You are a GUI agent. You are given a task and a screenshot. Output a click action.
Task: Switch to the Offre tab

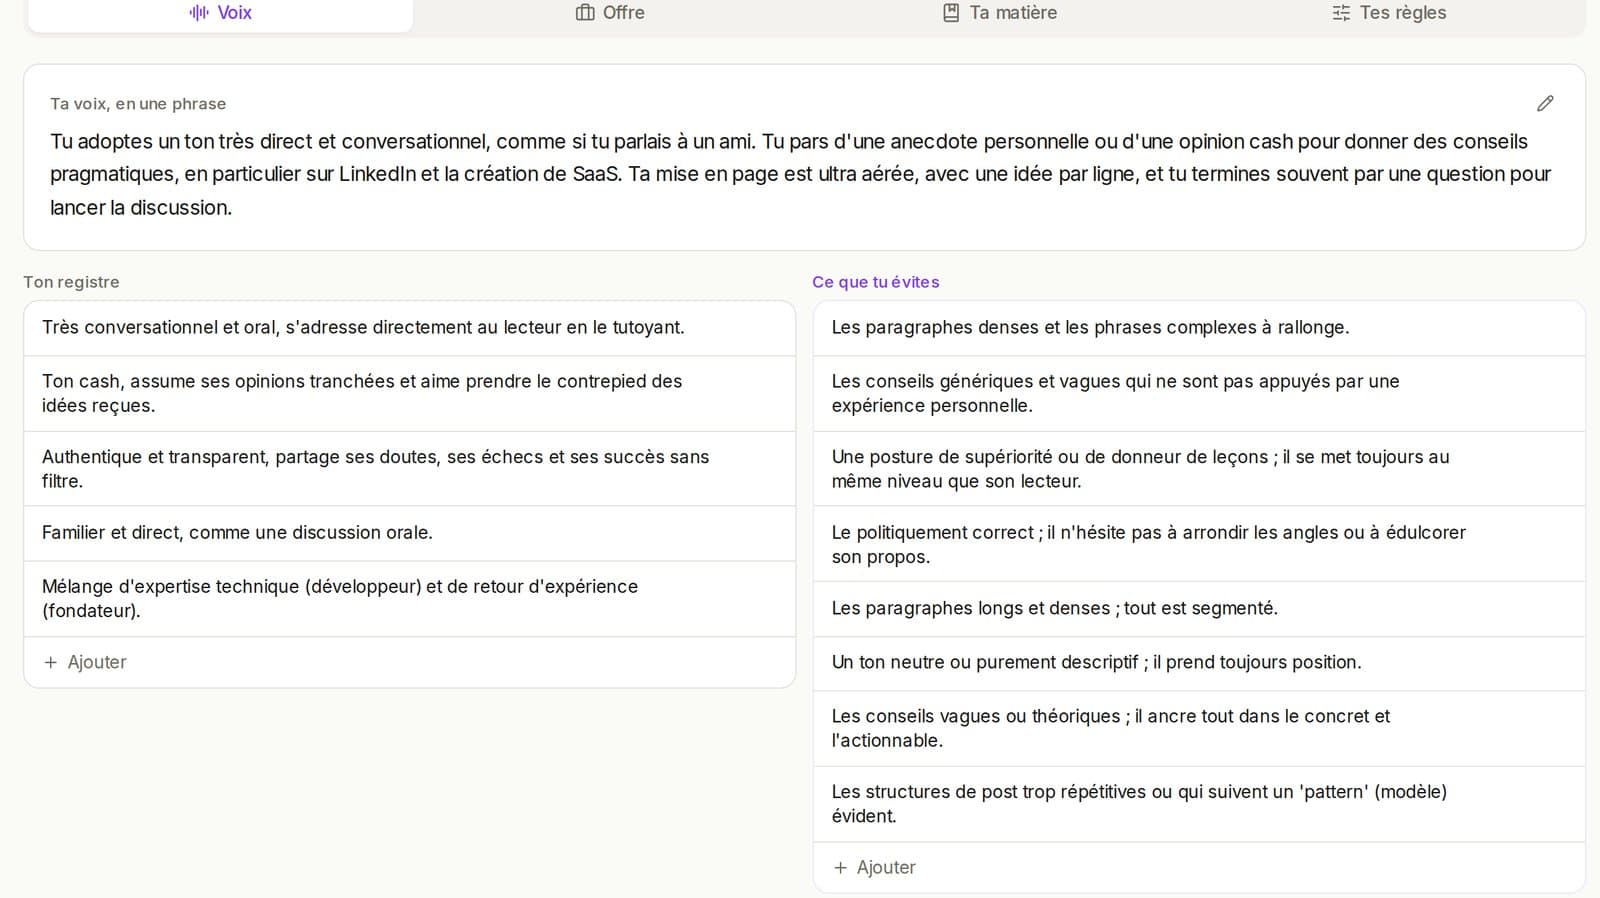click(610, 13)
